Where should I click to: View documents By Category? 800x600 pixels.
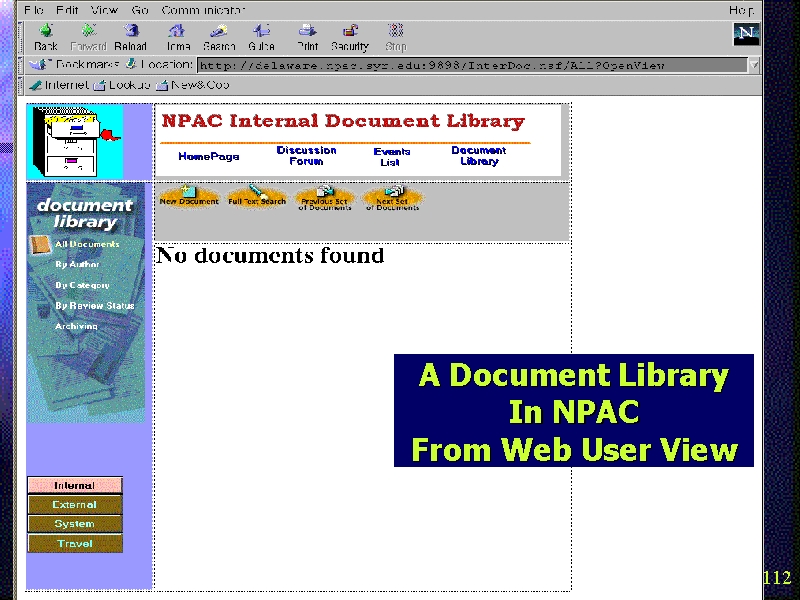coord(82,285)
